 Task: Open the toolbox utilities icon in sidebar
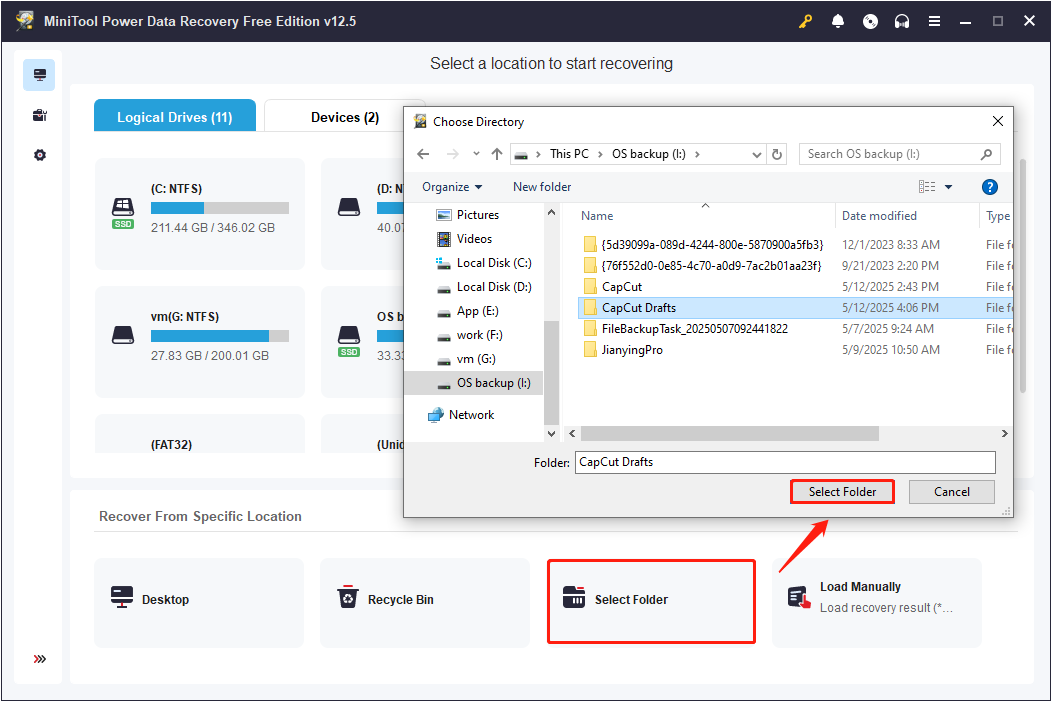pyautogui.click(x=40, y=115)
